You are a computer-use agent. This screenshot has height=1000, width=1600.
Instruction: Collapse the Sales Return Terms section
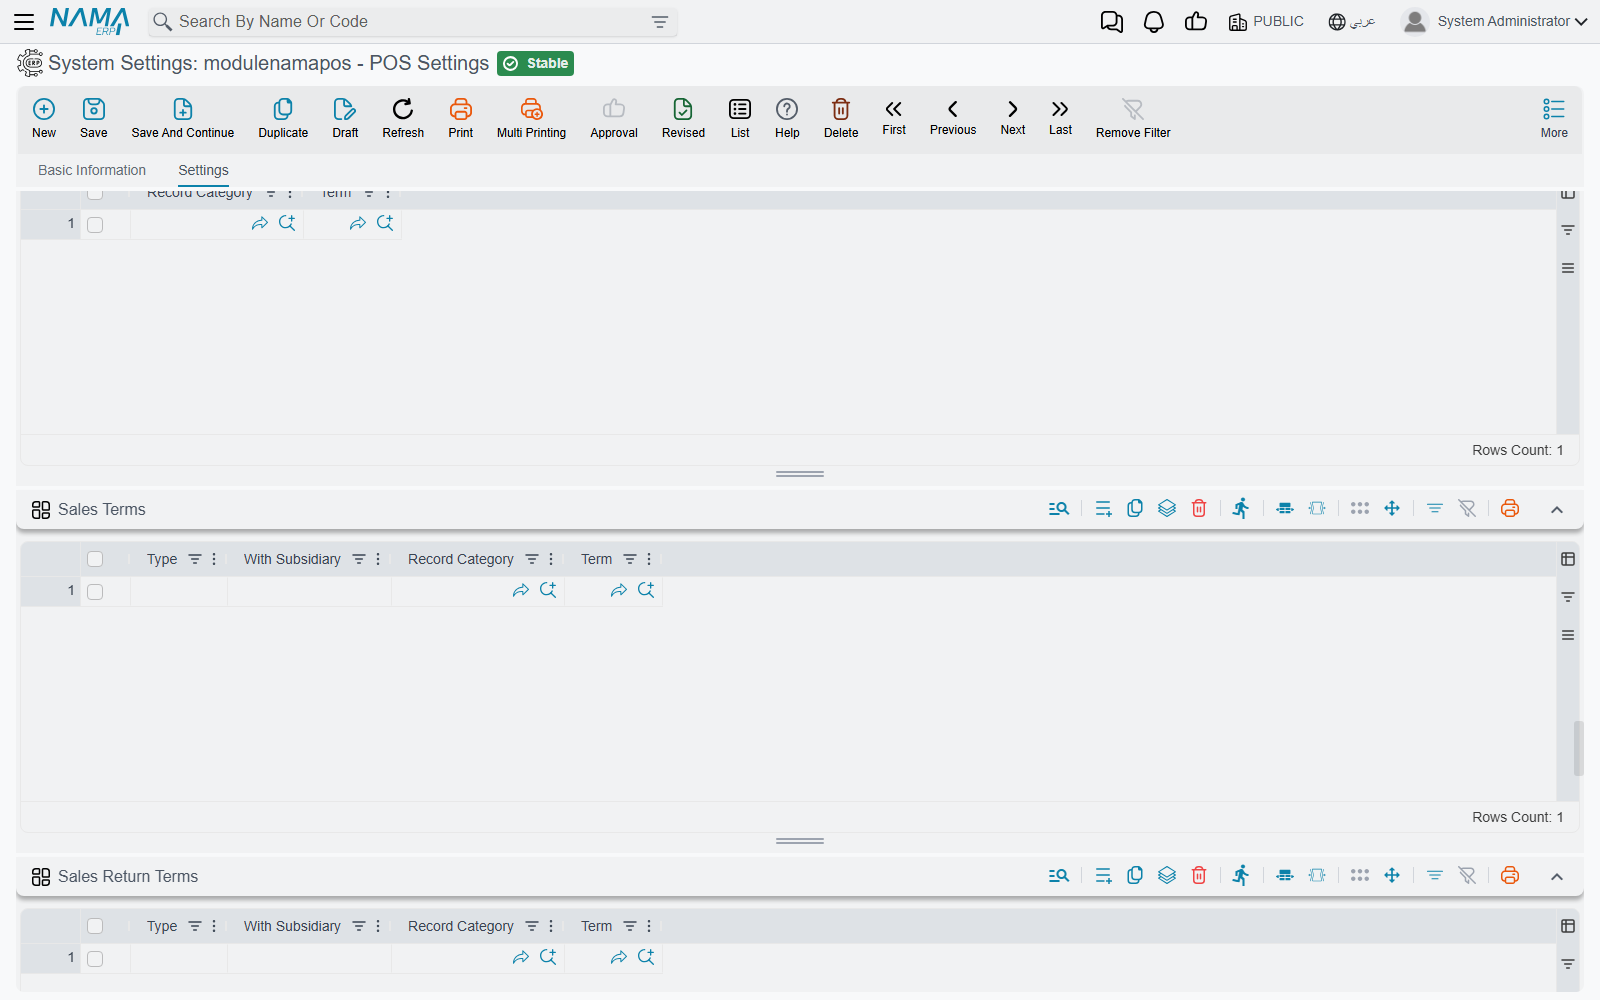tap(1557, 877)
